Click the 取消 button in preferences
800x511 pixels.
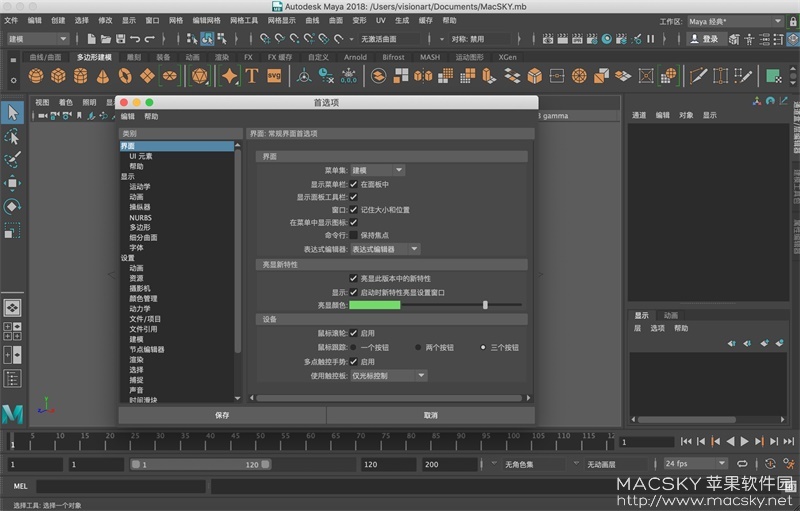(x=431, y=415)
